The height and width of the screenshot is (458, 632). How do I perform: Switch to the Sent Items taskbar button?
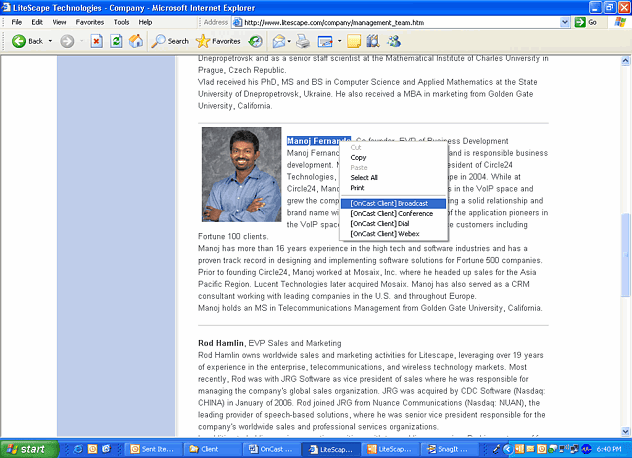click(154, 449)
